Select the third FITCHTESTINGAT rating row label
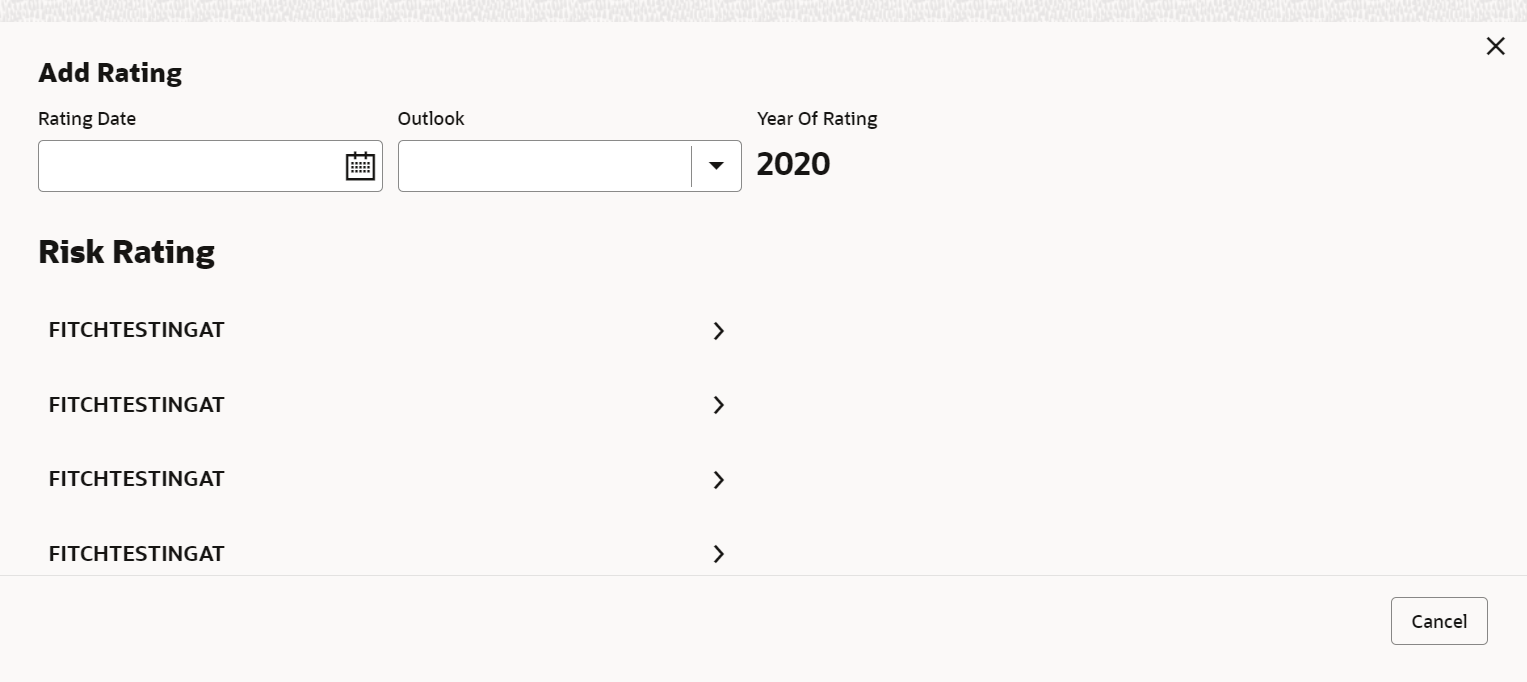Screen dimensions: 1527x682 pyautogui.click(x=137, y=479)
